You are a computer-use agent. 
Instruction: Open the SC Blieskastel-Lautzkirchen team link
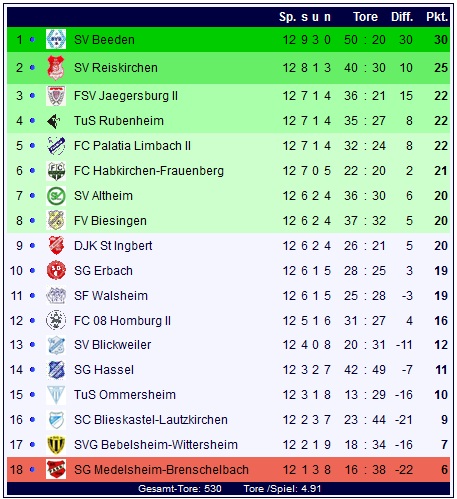151,420
